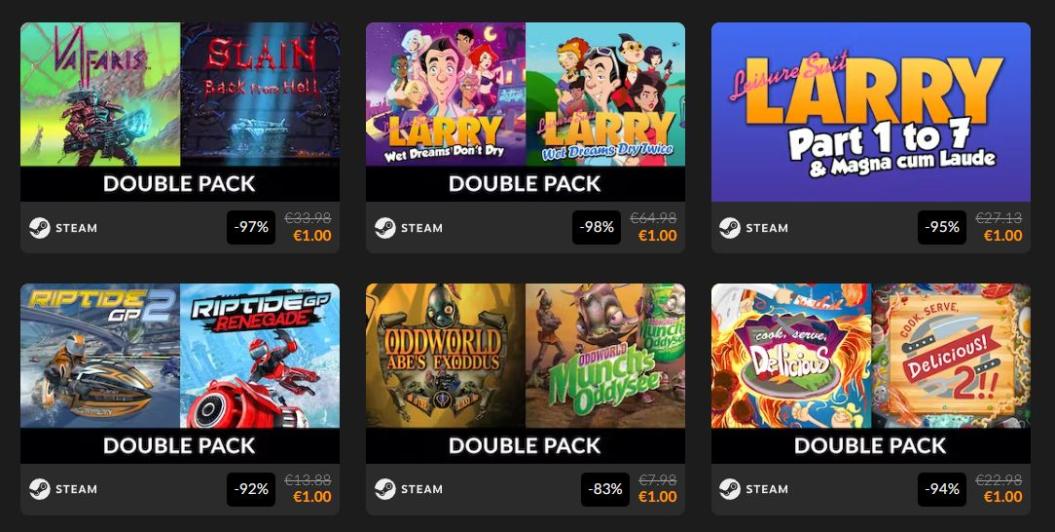Click Steam icon on Valfaris Slain pack

[x=40, y=228]
